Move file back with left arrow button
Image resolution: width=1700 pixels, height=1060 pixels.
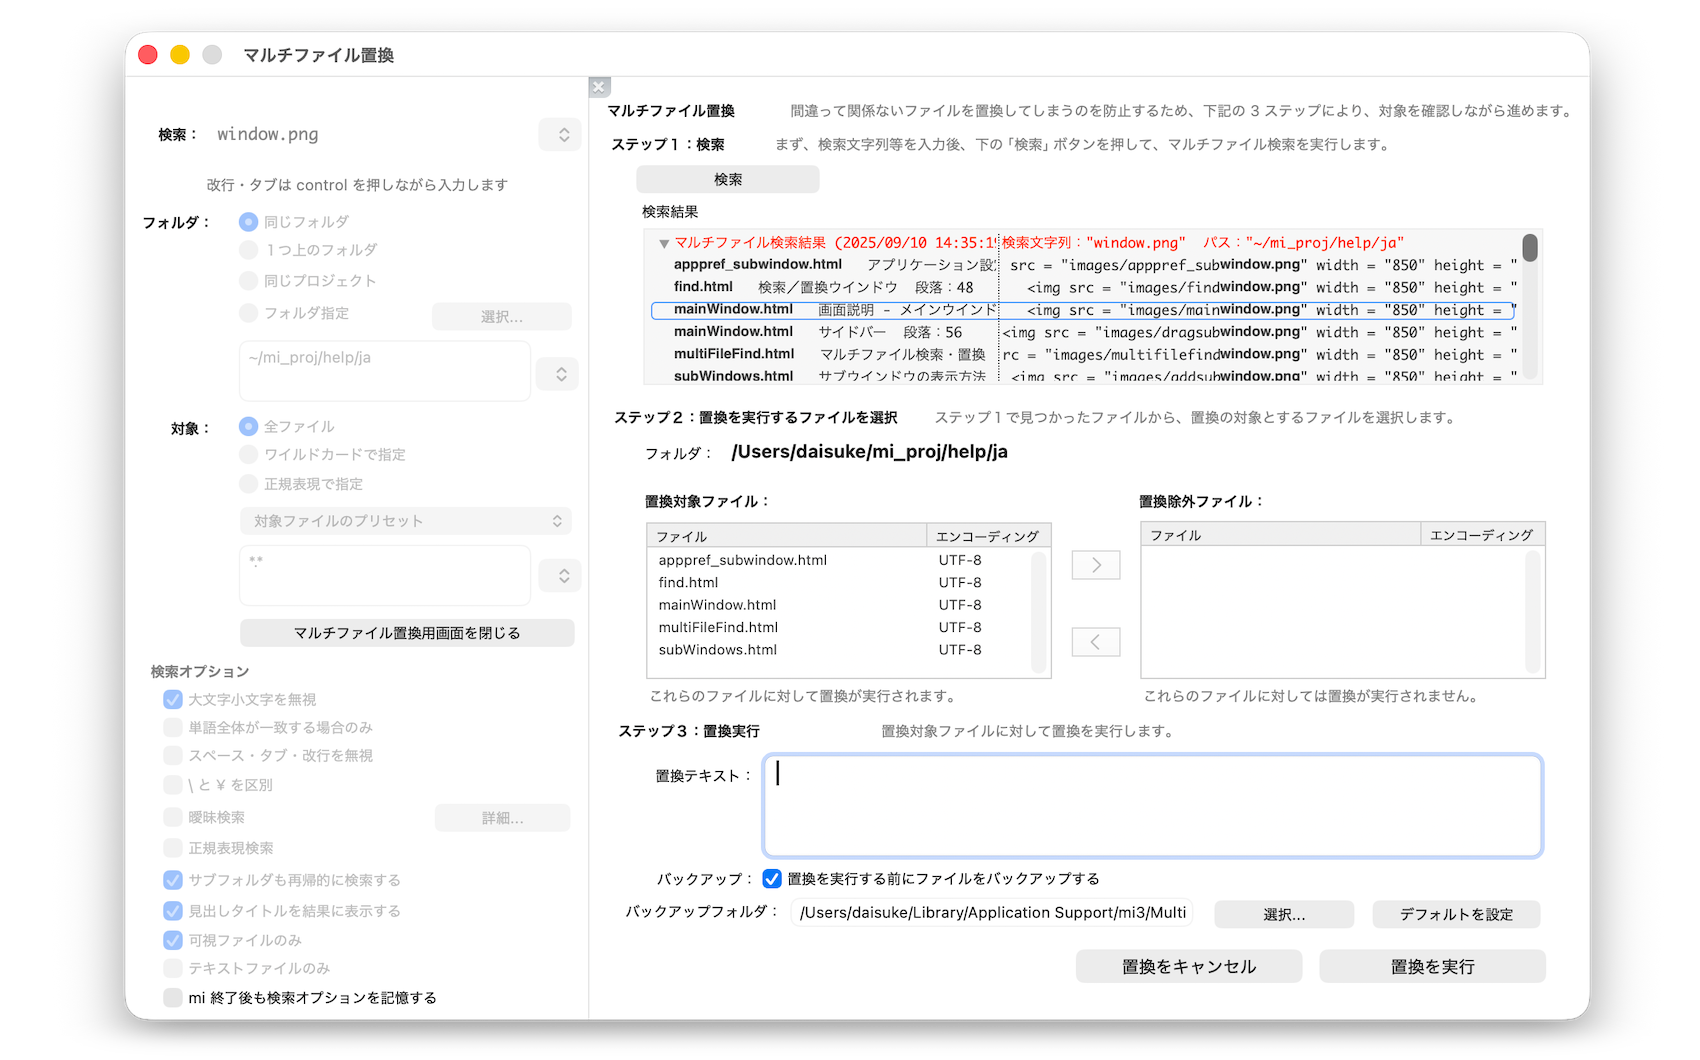coord(1095,642)
